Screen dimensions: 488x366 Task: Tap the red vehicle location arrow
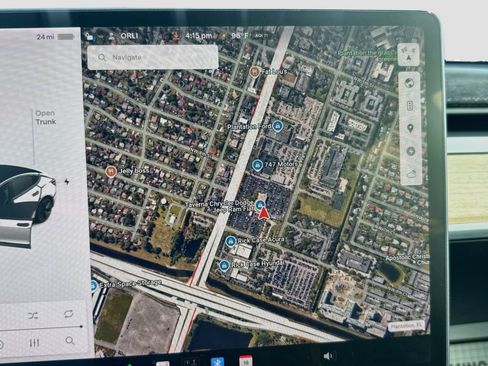264,213
